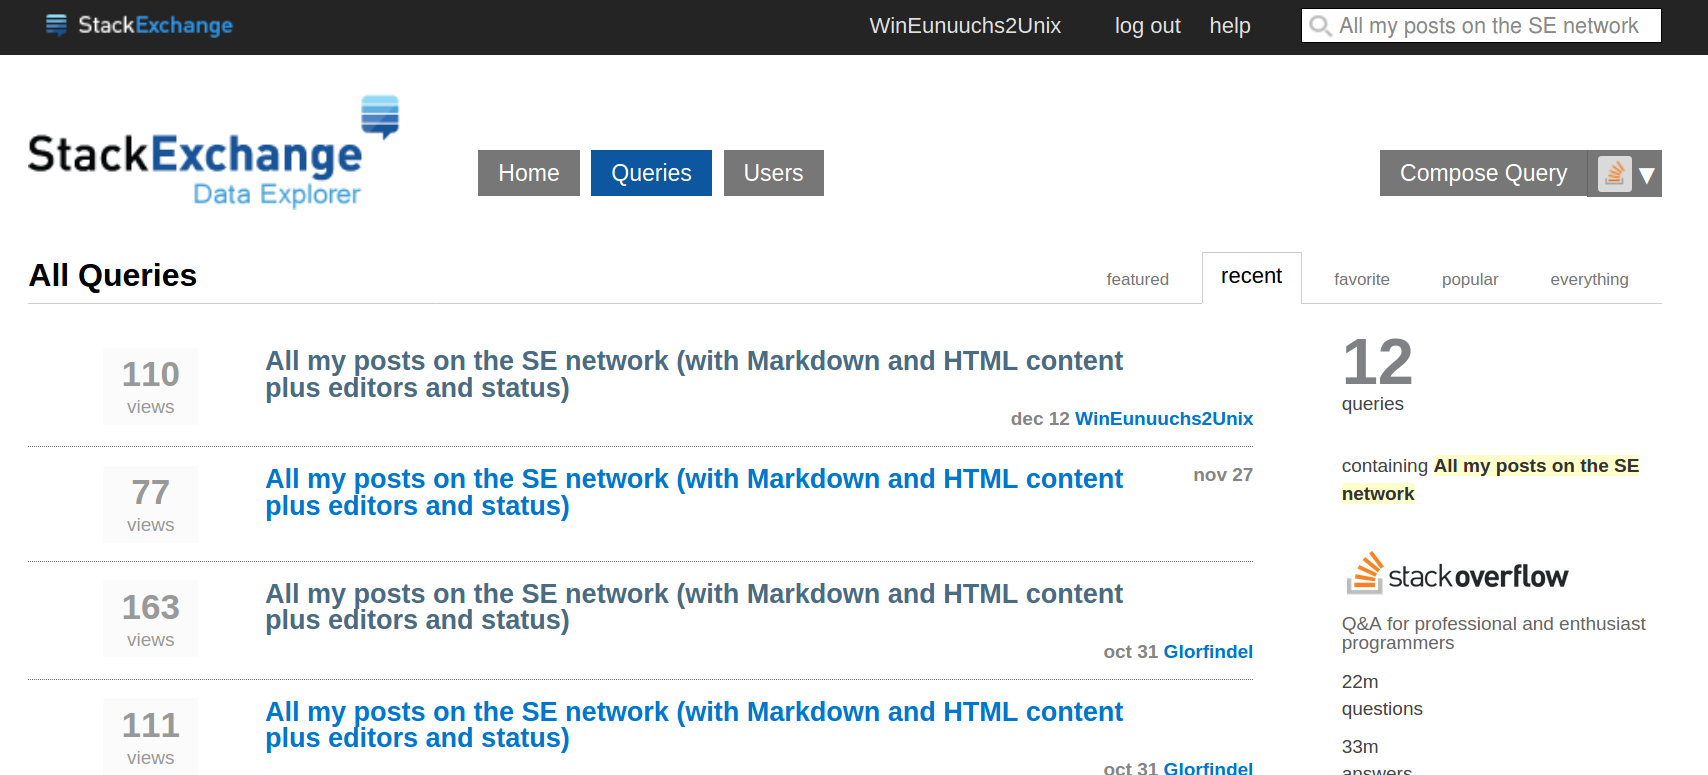Viewport: 1708px width, 775px height.
Task: Open the nov 27 query with 77 views
Action: pyautogui.click(x=694, y=492)
